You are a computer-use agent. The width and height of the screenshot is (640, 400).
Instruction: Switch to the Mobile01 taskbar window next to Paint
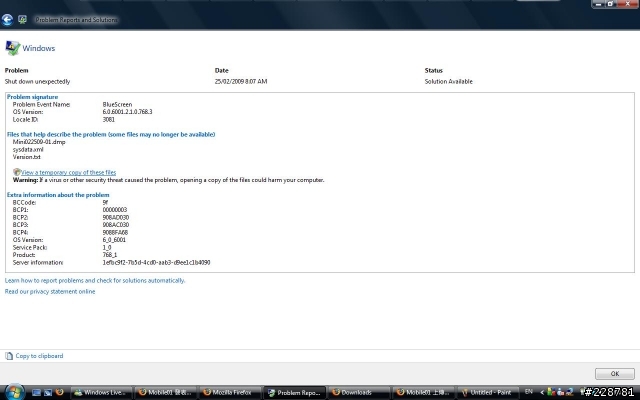(x=424, y=392)
